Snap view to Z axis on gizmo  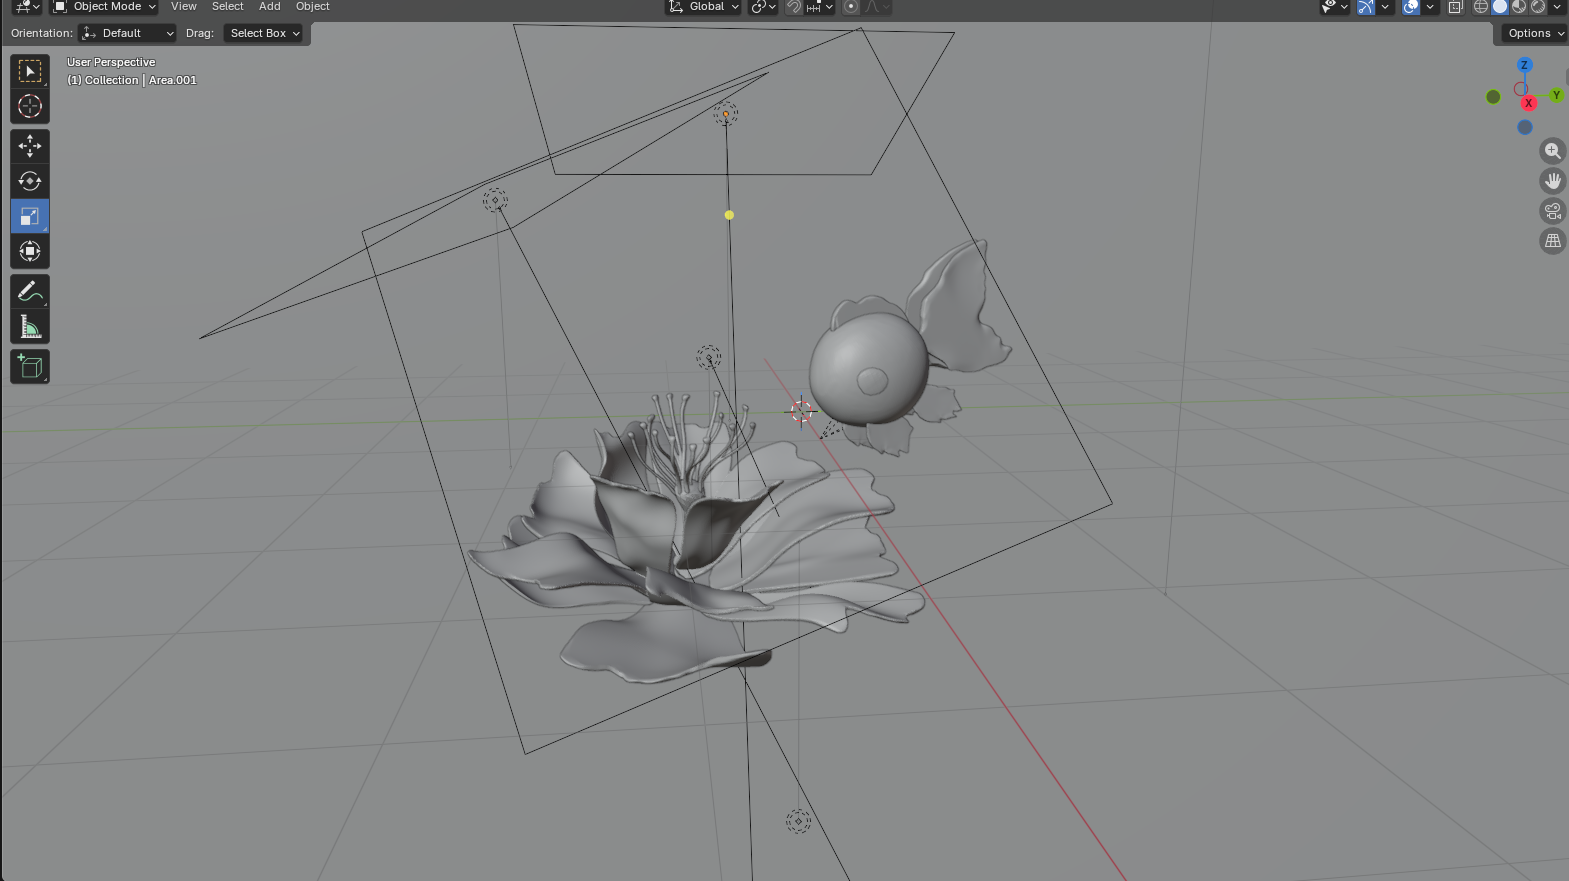click(x=1524, y=65)
